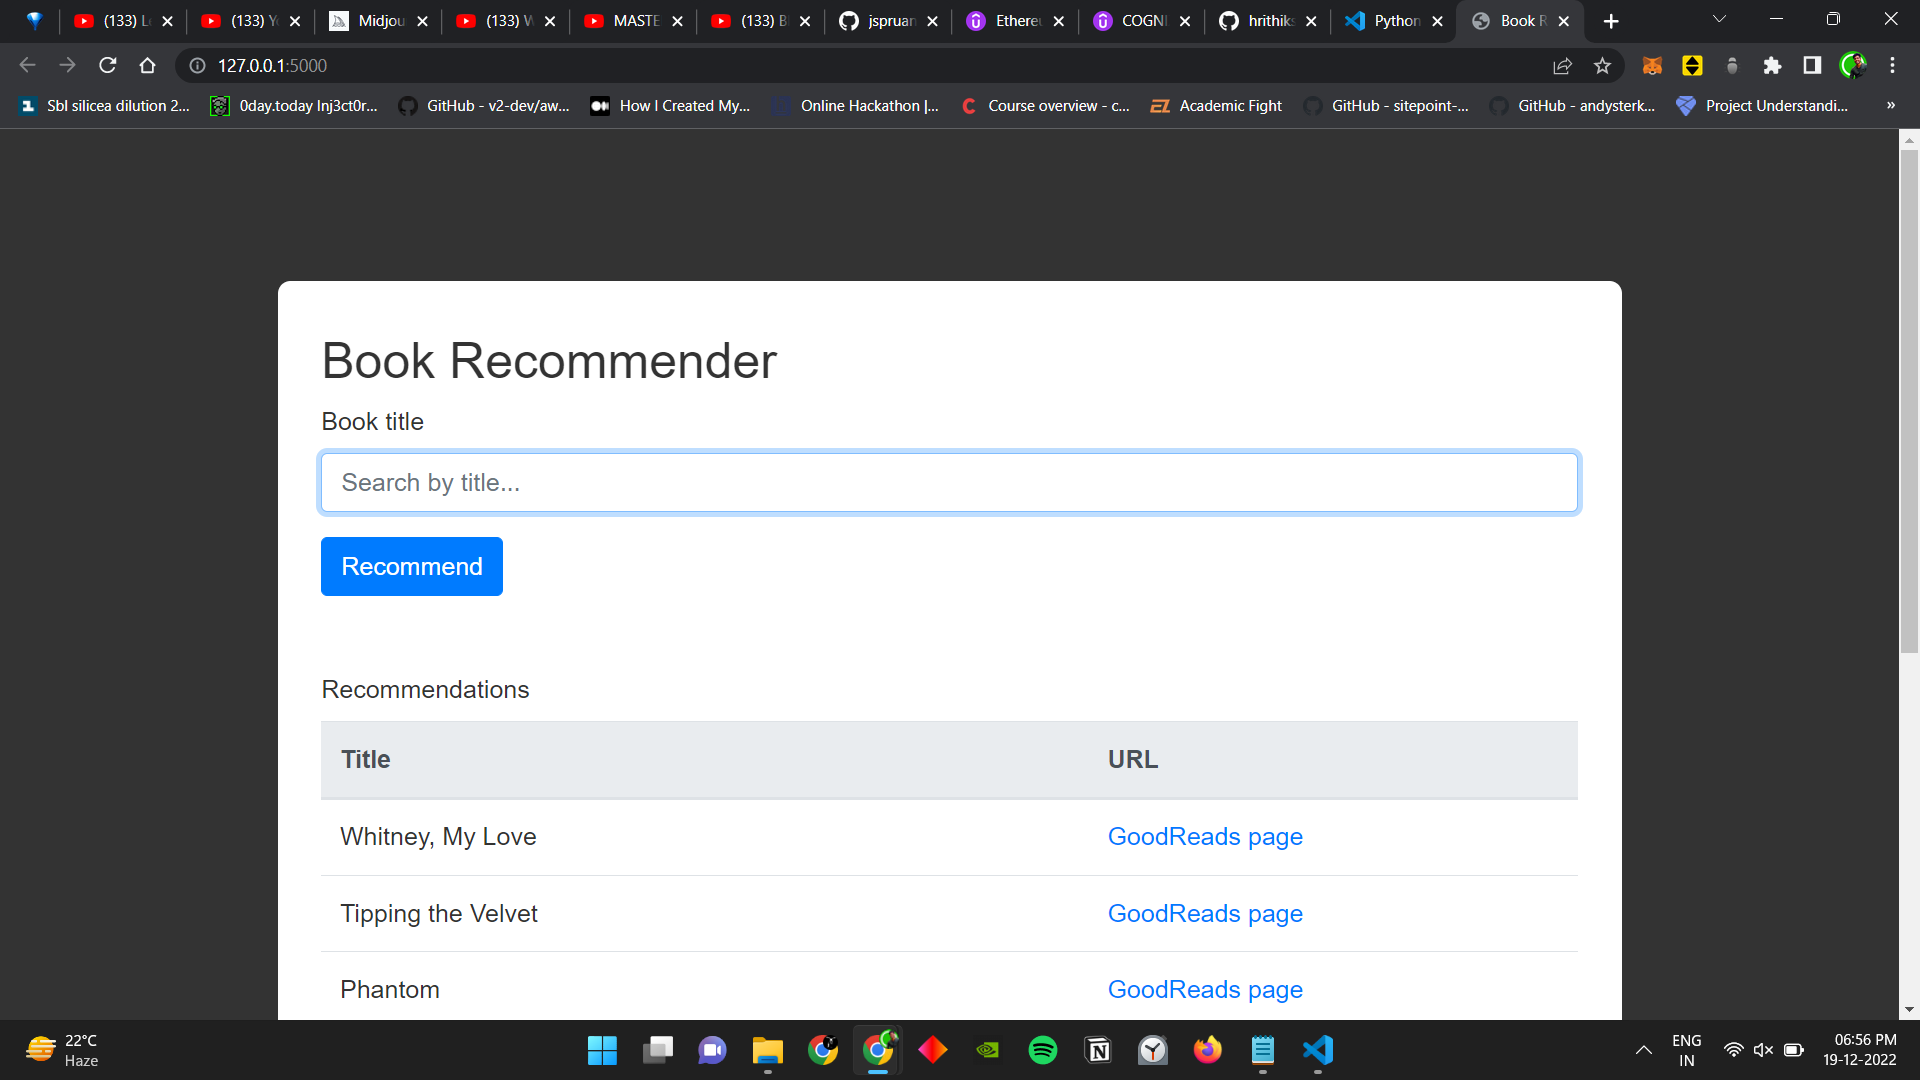The width and height of the screenshot is (1920, 1080).
Task: Open the Windows Start menu
Action: (602, 1050)
